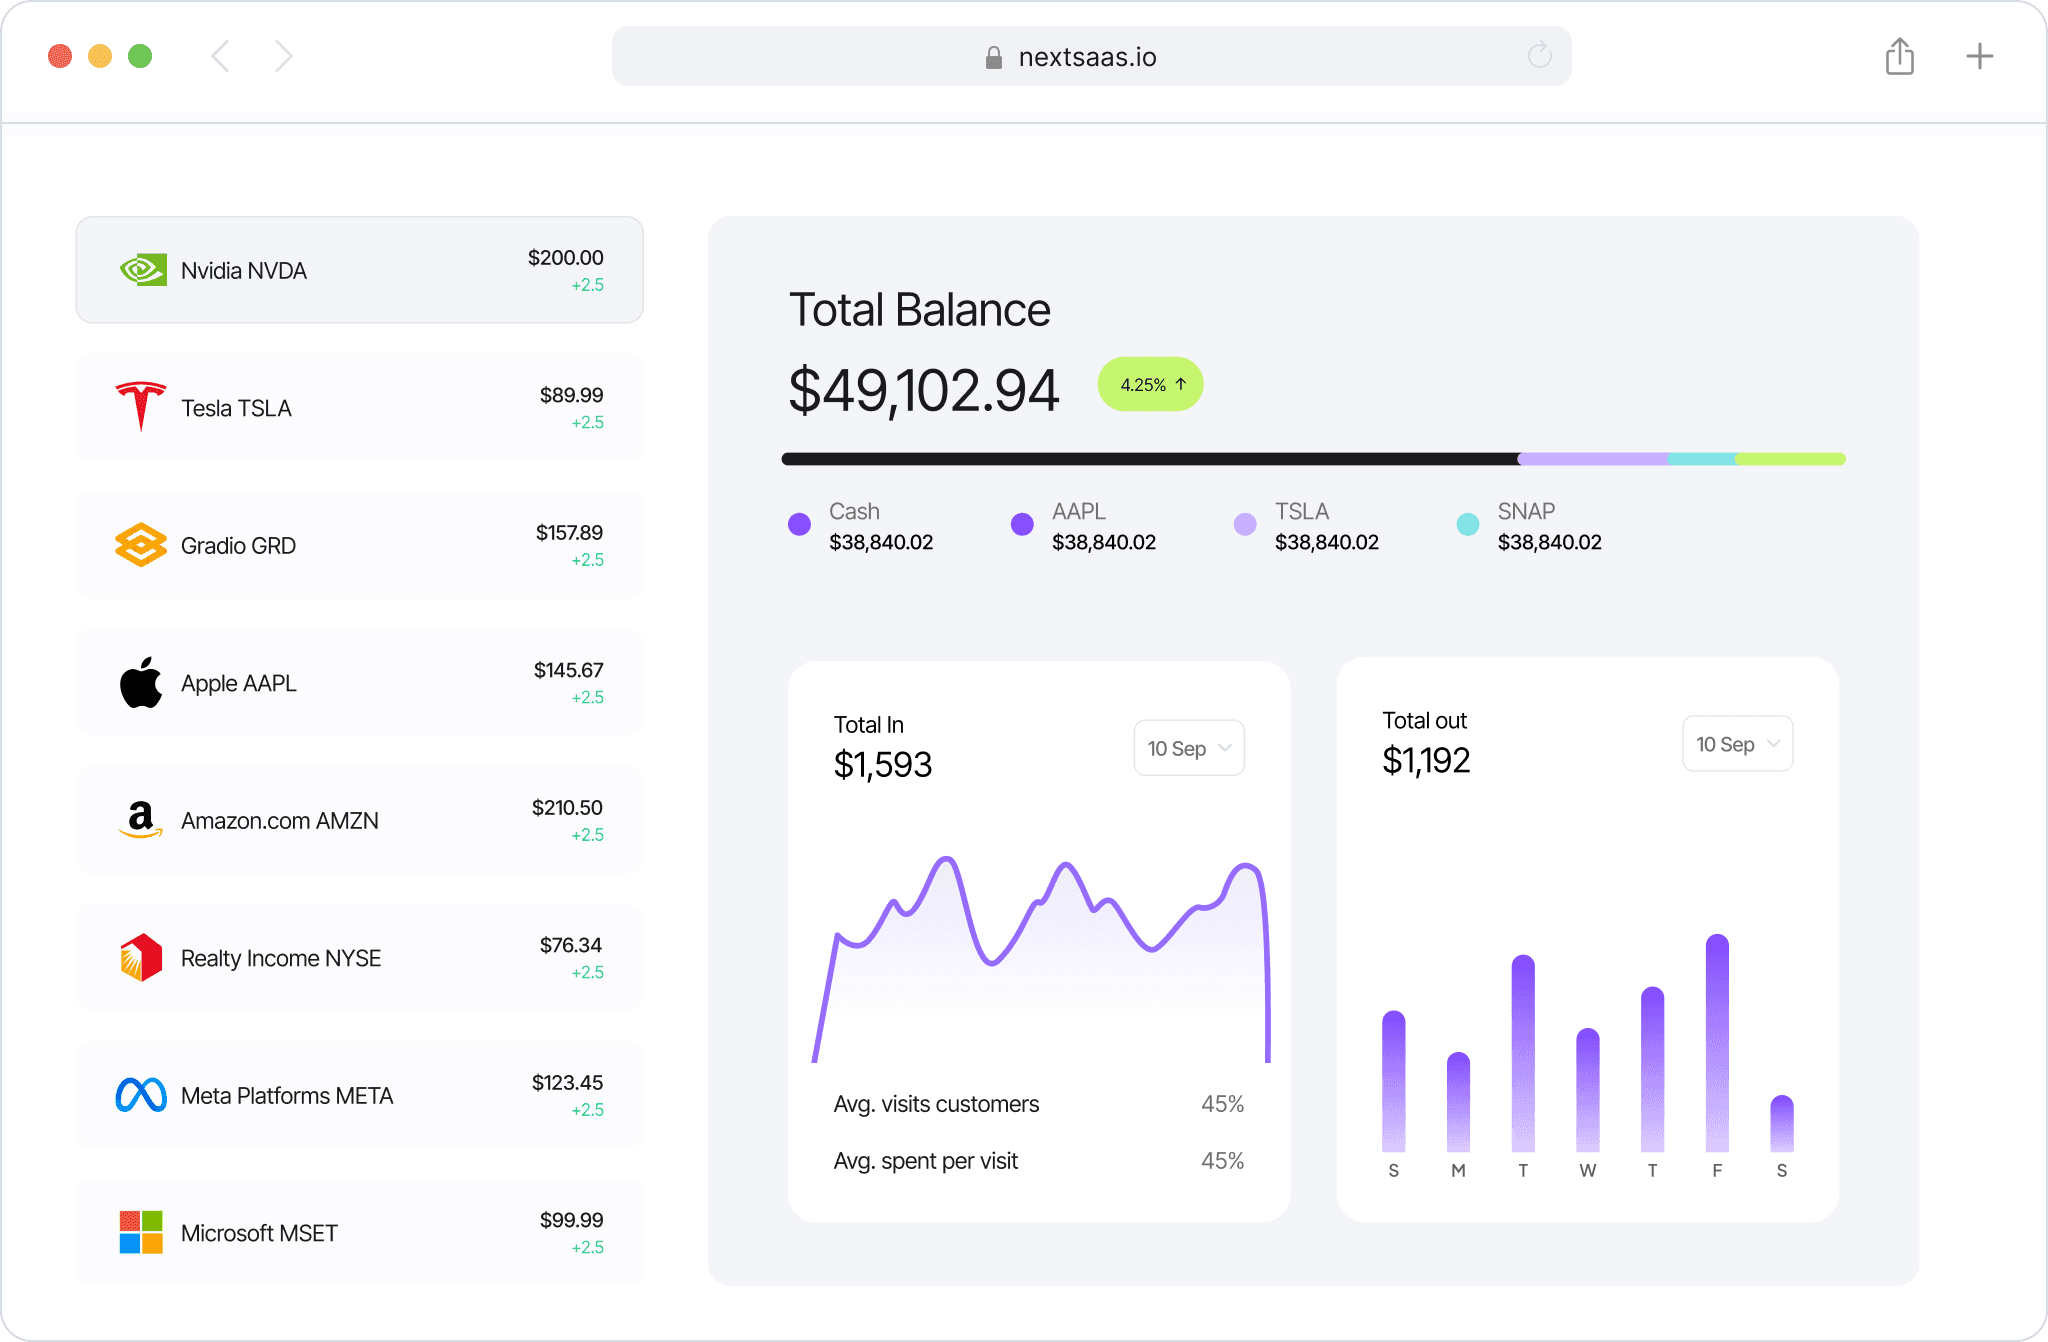Click the Nvidia logo icon

[143, 270]
